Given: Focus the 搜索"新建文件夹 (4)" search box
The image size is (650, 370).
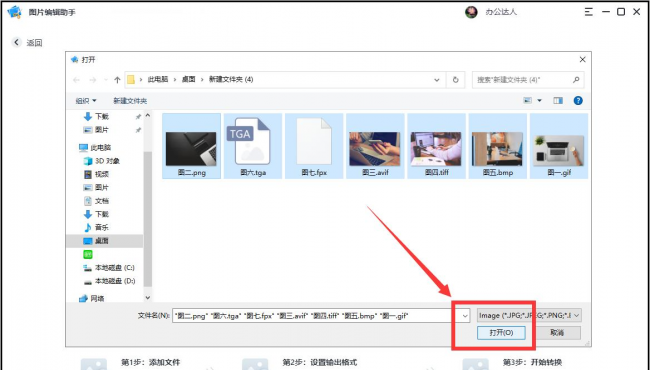Looking at the screenshot, I should tap(528, 80).
